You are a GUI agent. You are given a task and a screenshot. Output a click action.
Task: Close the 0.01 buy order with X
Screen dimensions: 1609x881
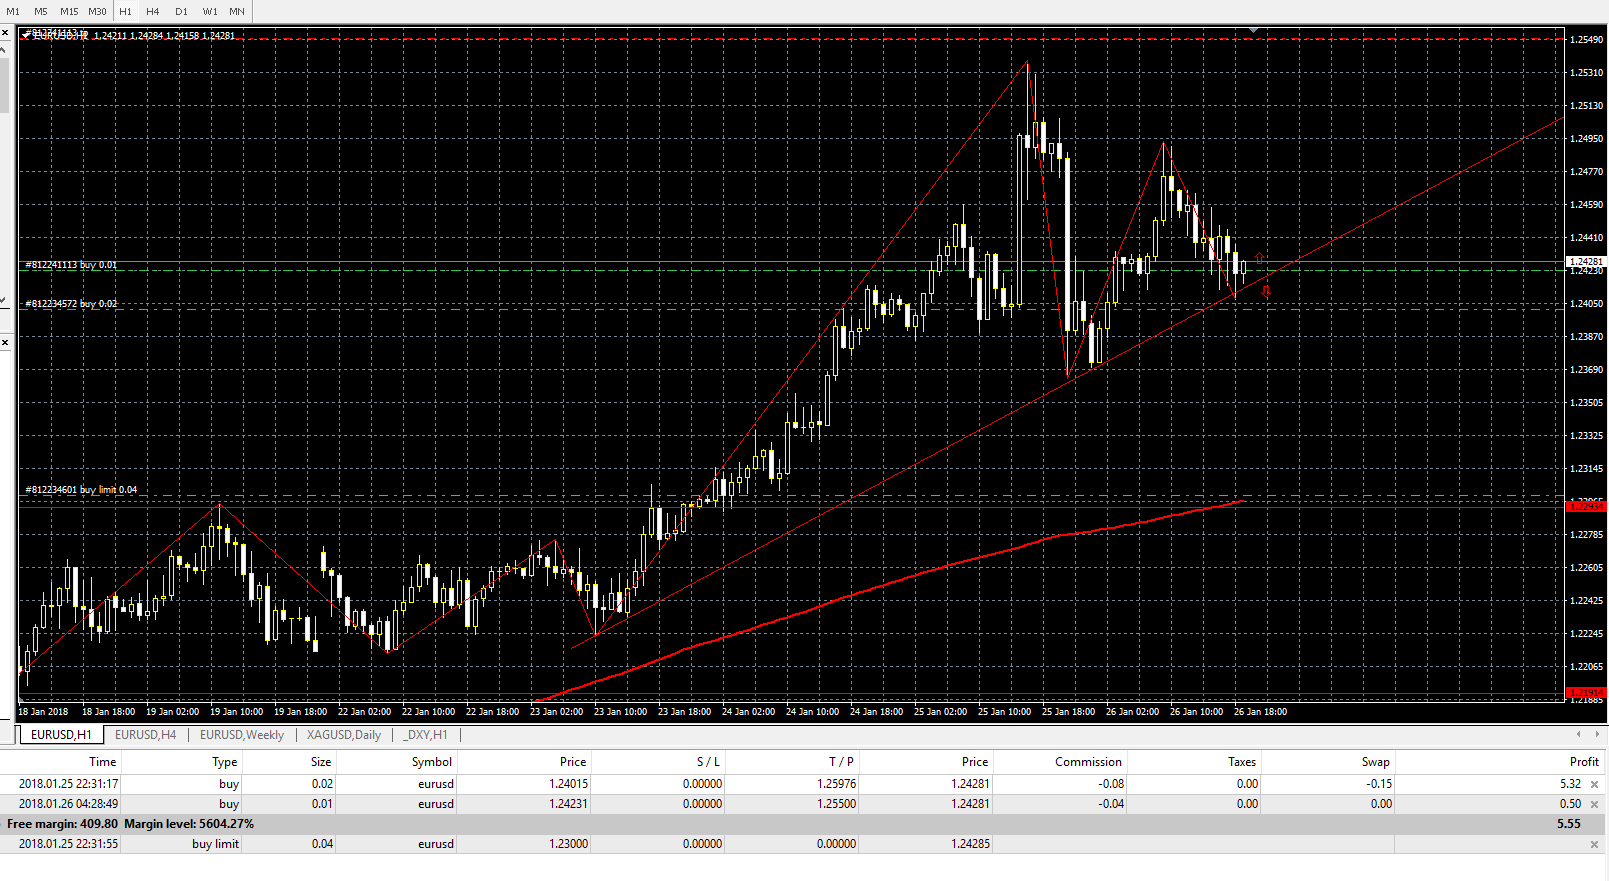coord(1594,805)
